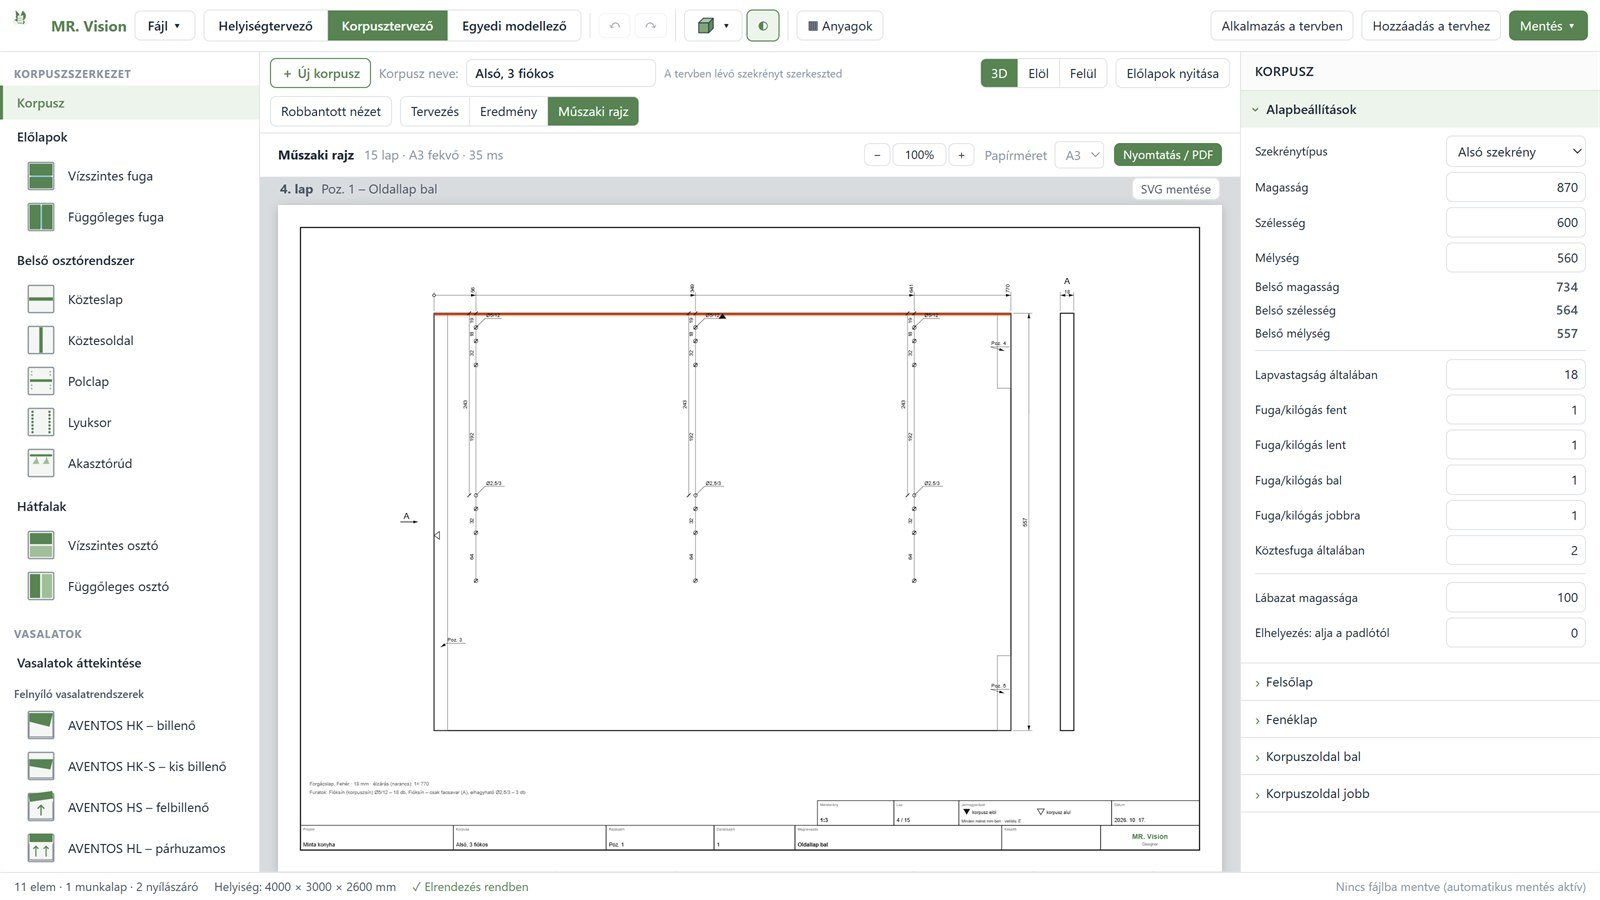Switch view to Elöl
The image size is (1600, 900).
click(1038, 73)
